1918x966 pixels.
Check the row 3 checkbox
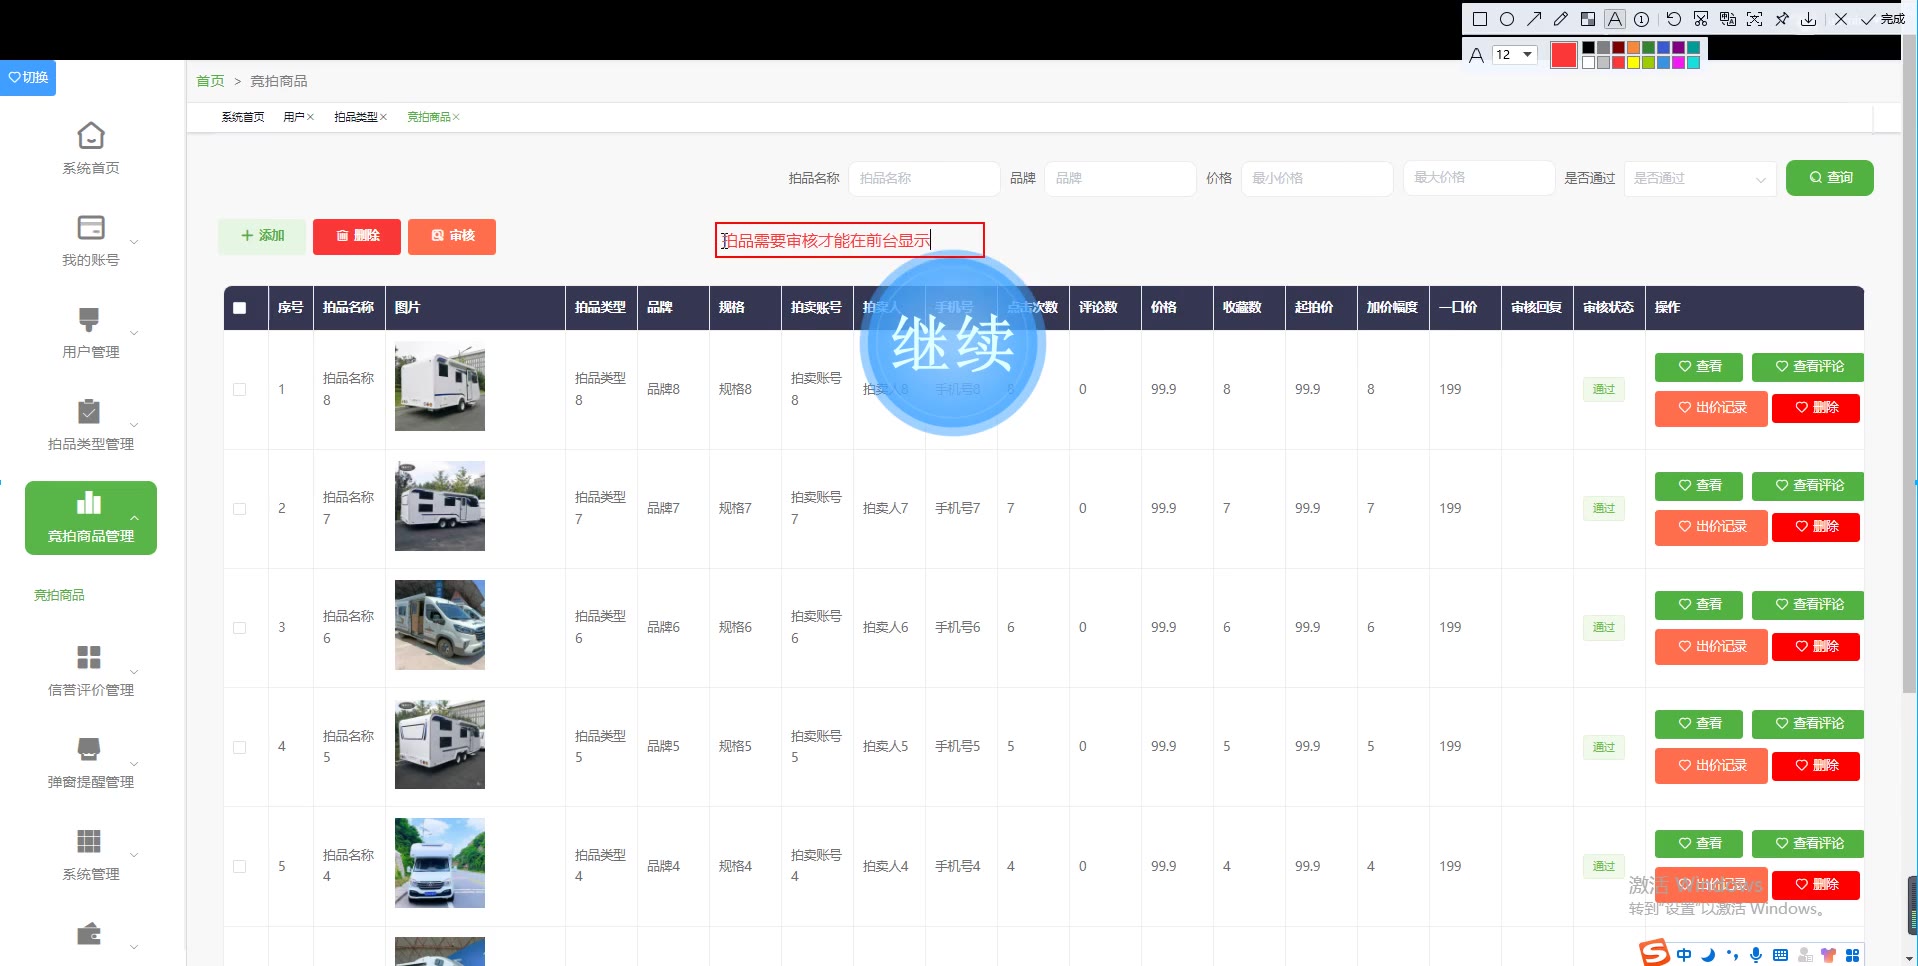(240, 628)
